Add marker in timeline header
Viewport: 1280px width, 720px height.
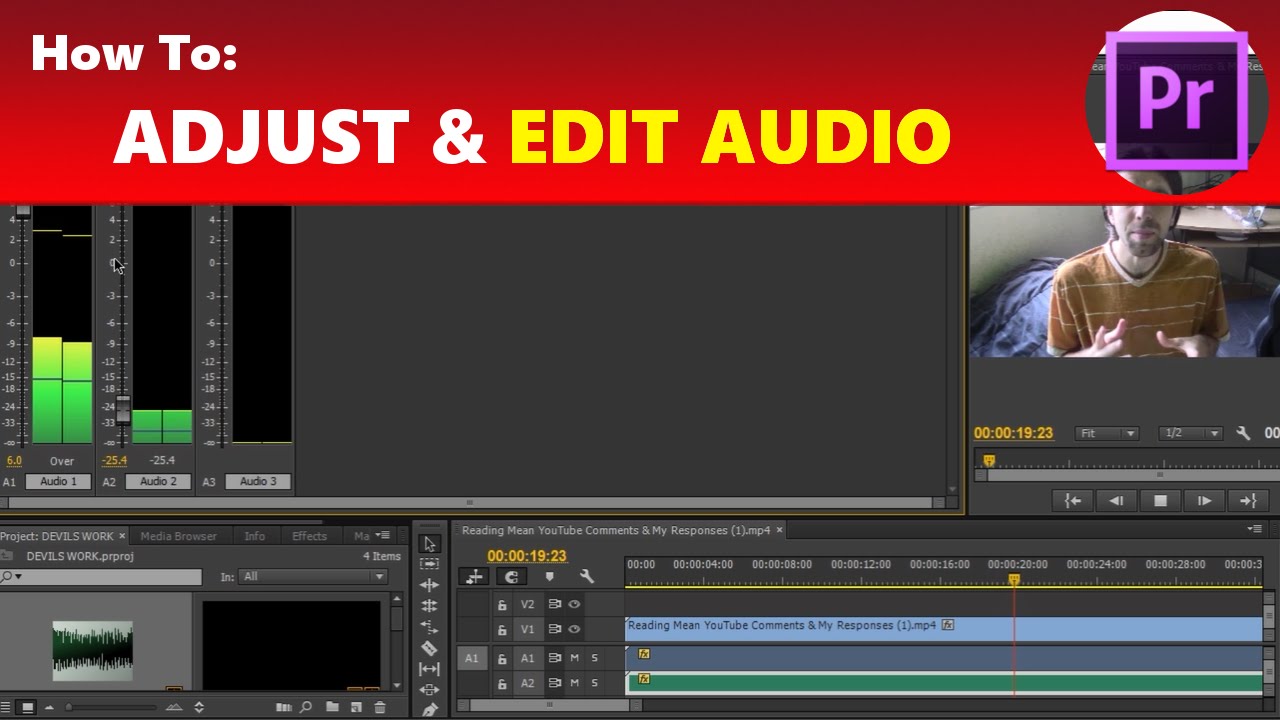(x=549, y=577)
